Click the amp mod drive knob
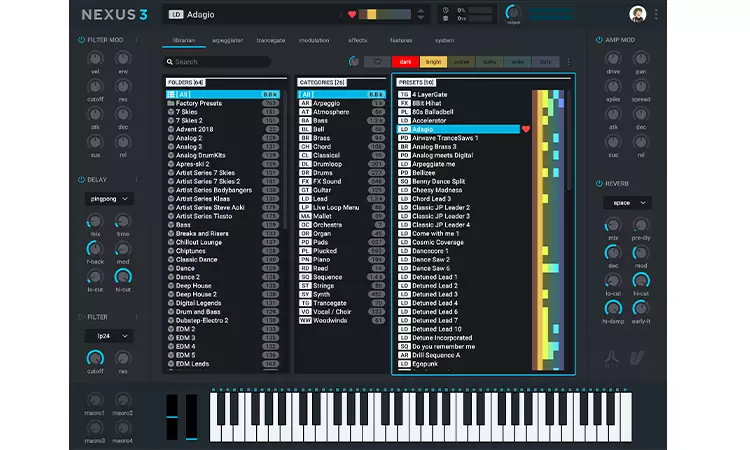750x450 pixels. pyautogui.click(x=613, y=58)
